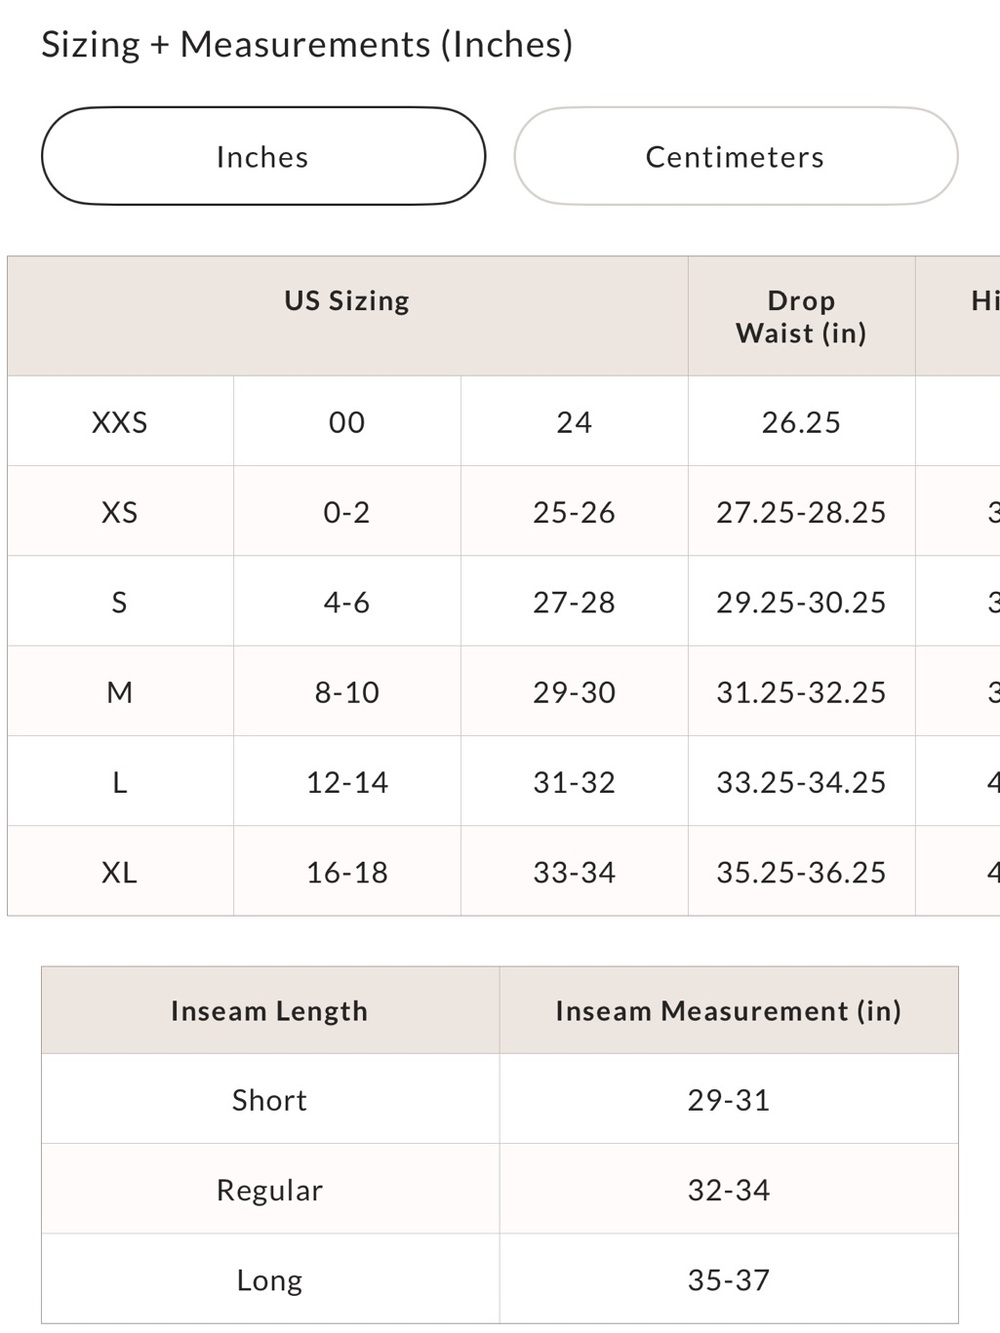1000x1333 pixels.
Task: Select the US Sizing header
Action: coord(347,301)
